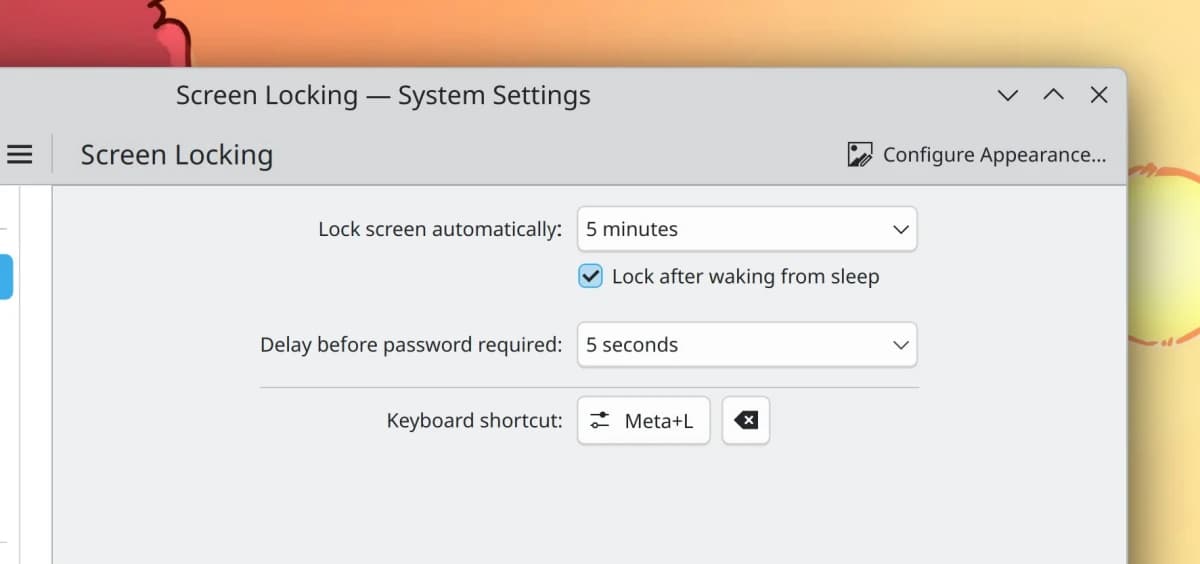
Task: Click the 'Keyboard shortcut:' label text
Action: click(475, 421)
